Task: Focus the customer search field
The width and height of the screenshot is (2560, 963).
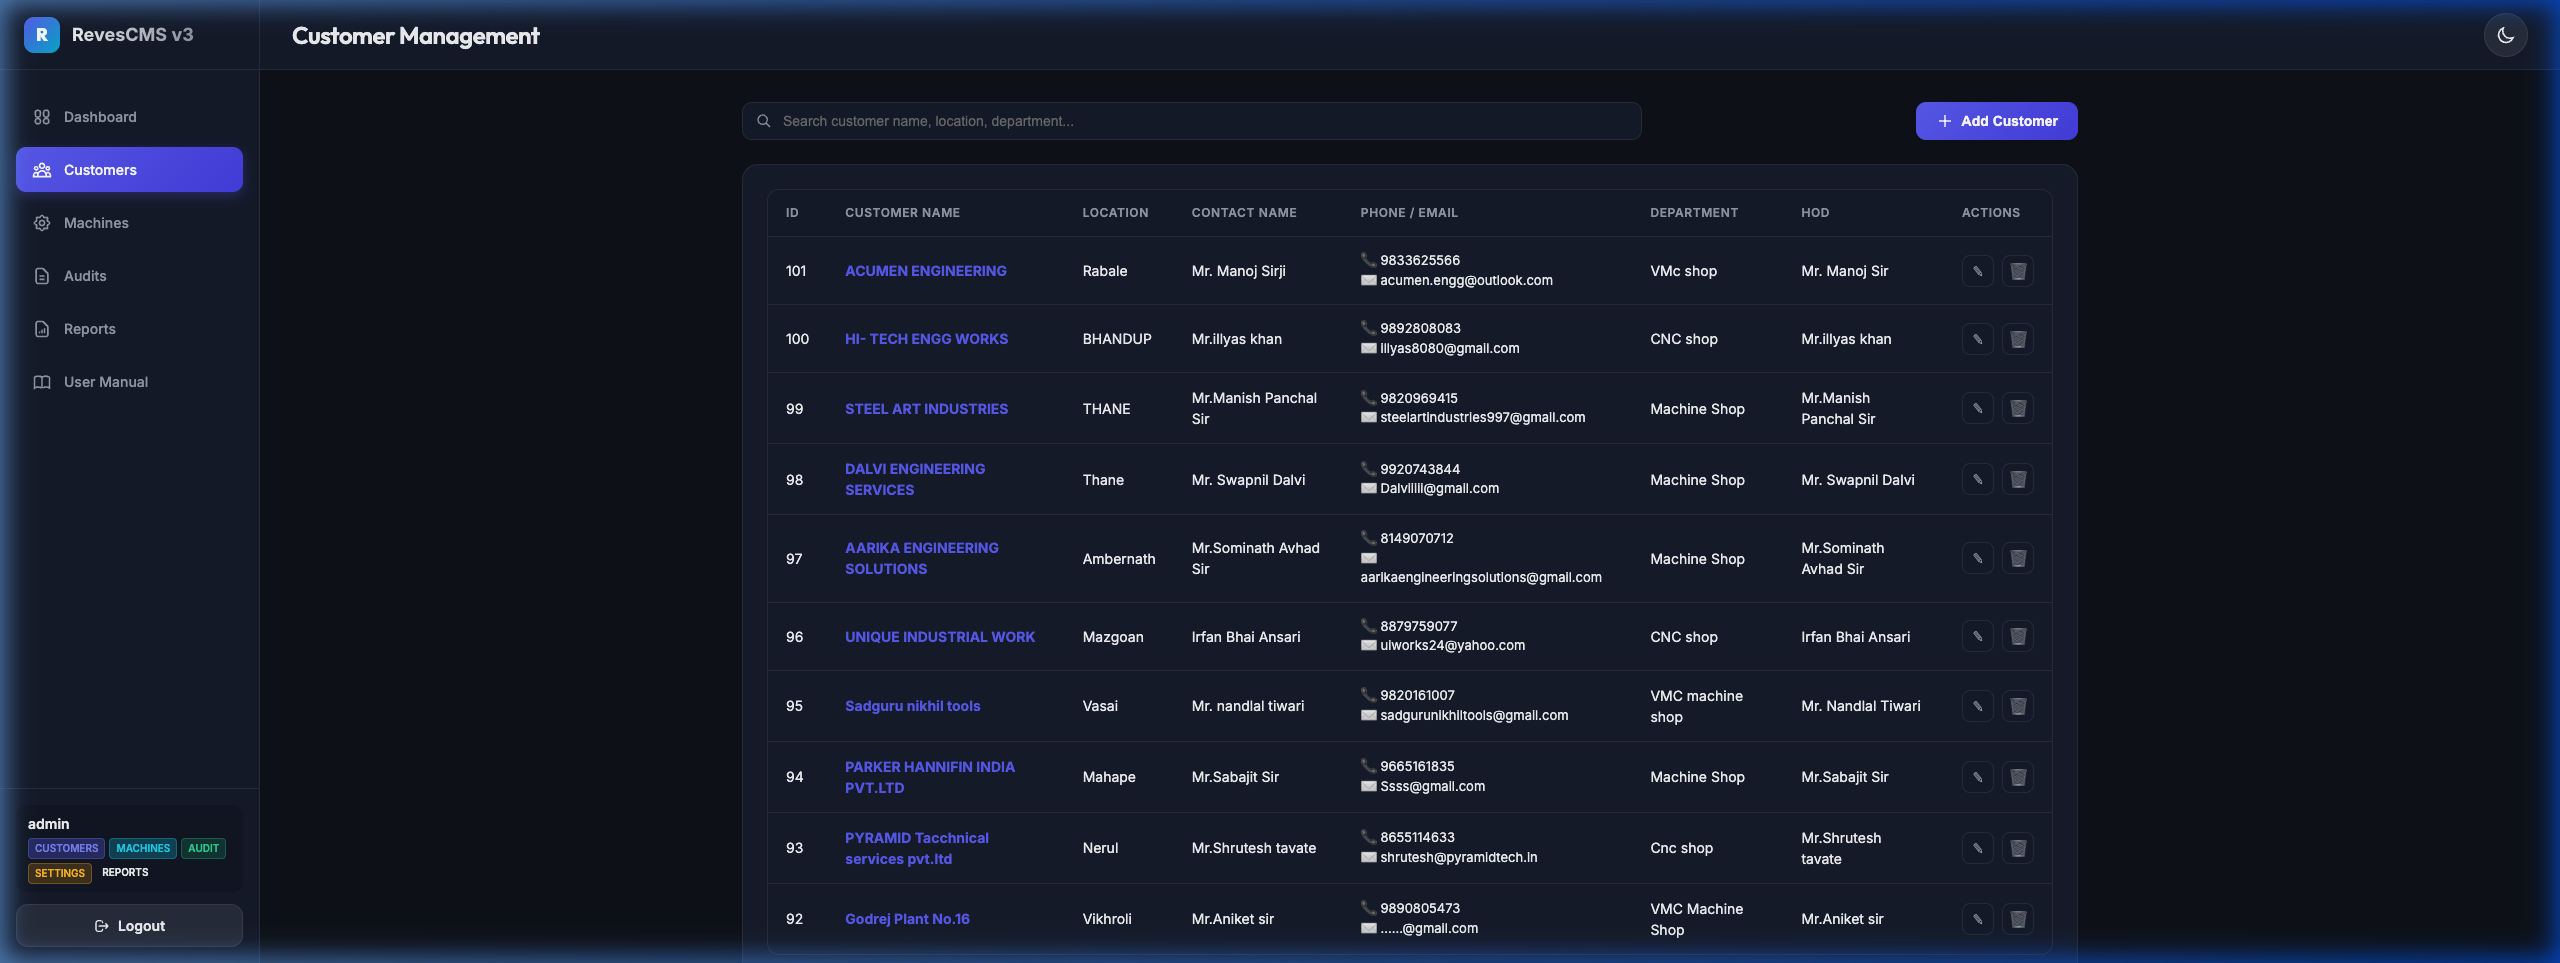Action: point(1191,121)
